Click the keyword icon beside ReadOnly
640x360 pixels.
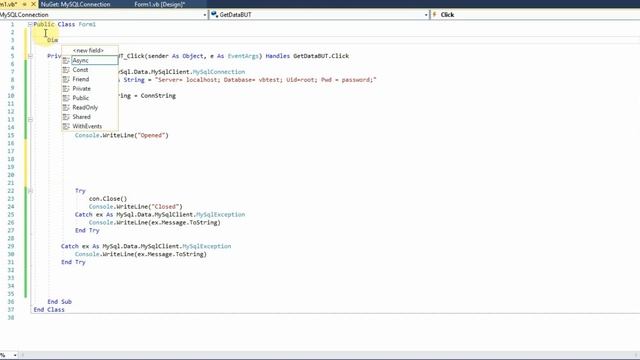[x=66, y=107]
